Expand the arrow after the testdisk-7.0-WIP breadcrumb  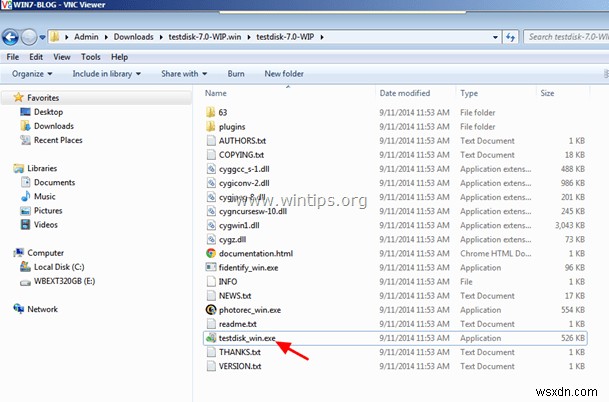coord(322,37)
